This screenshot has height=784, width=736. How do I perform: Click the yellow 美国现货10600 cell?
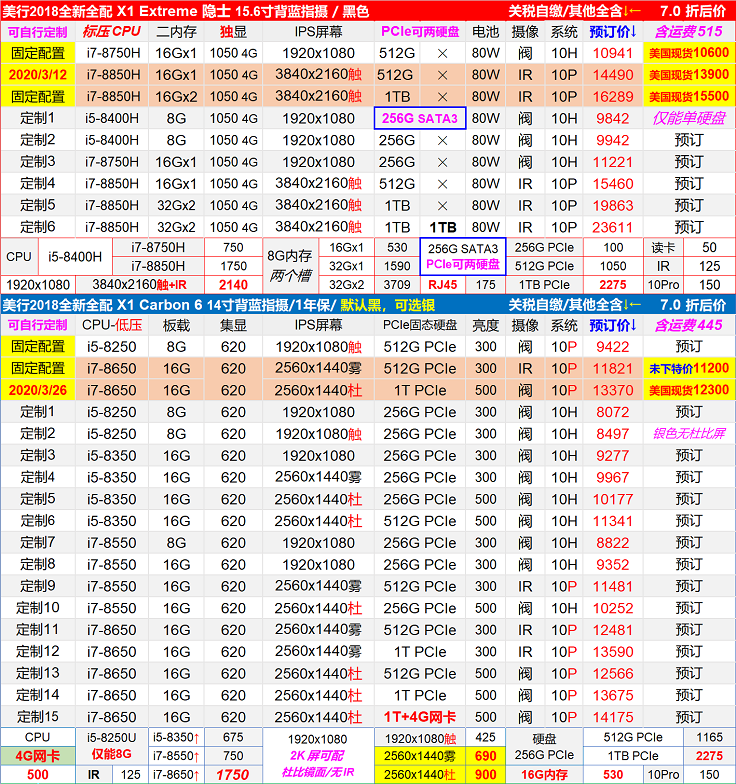pos(689,53)
